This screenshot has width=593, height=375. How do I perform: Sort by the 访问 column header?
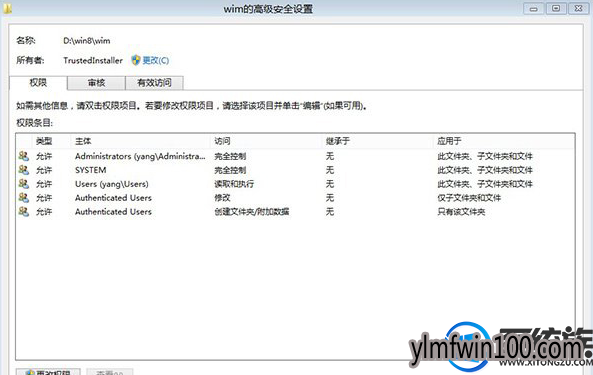(222, 141)
